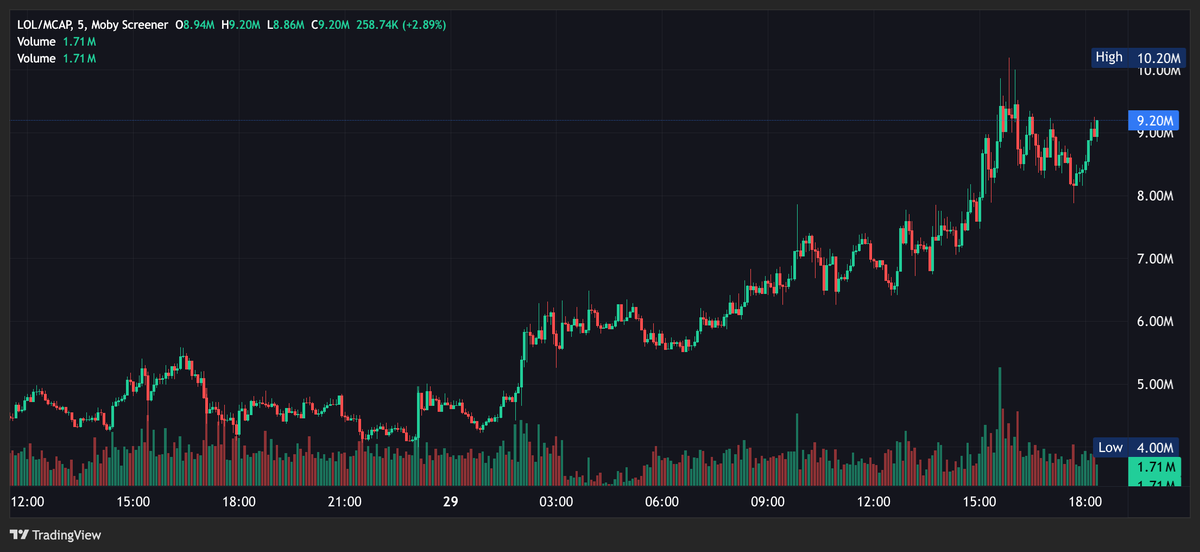
Task: Click the TradingView logo
Action: [x=55, y=535]
